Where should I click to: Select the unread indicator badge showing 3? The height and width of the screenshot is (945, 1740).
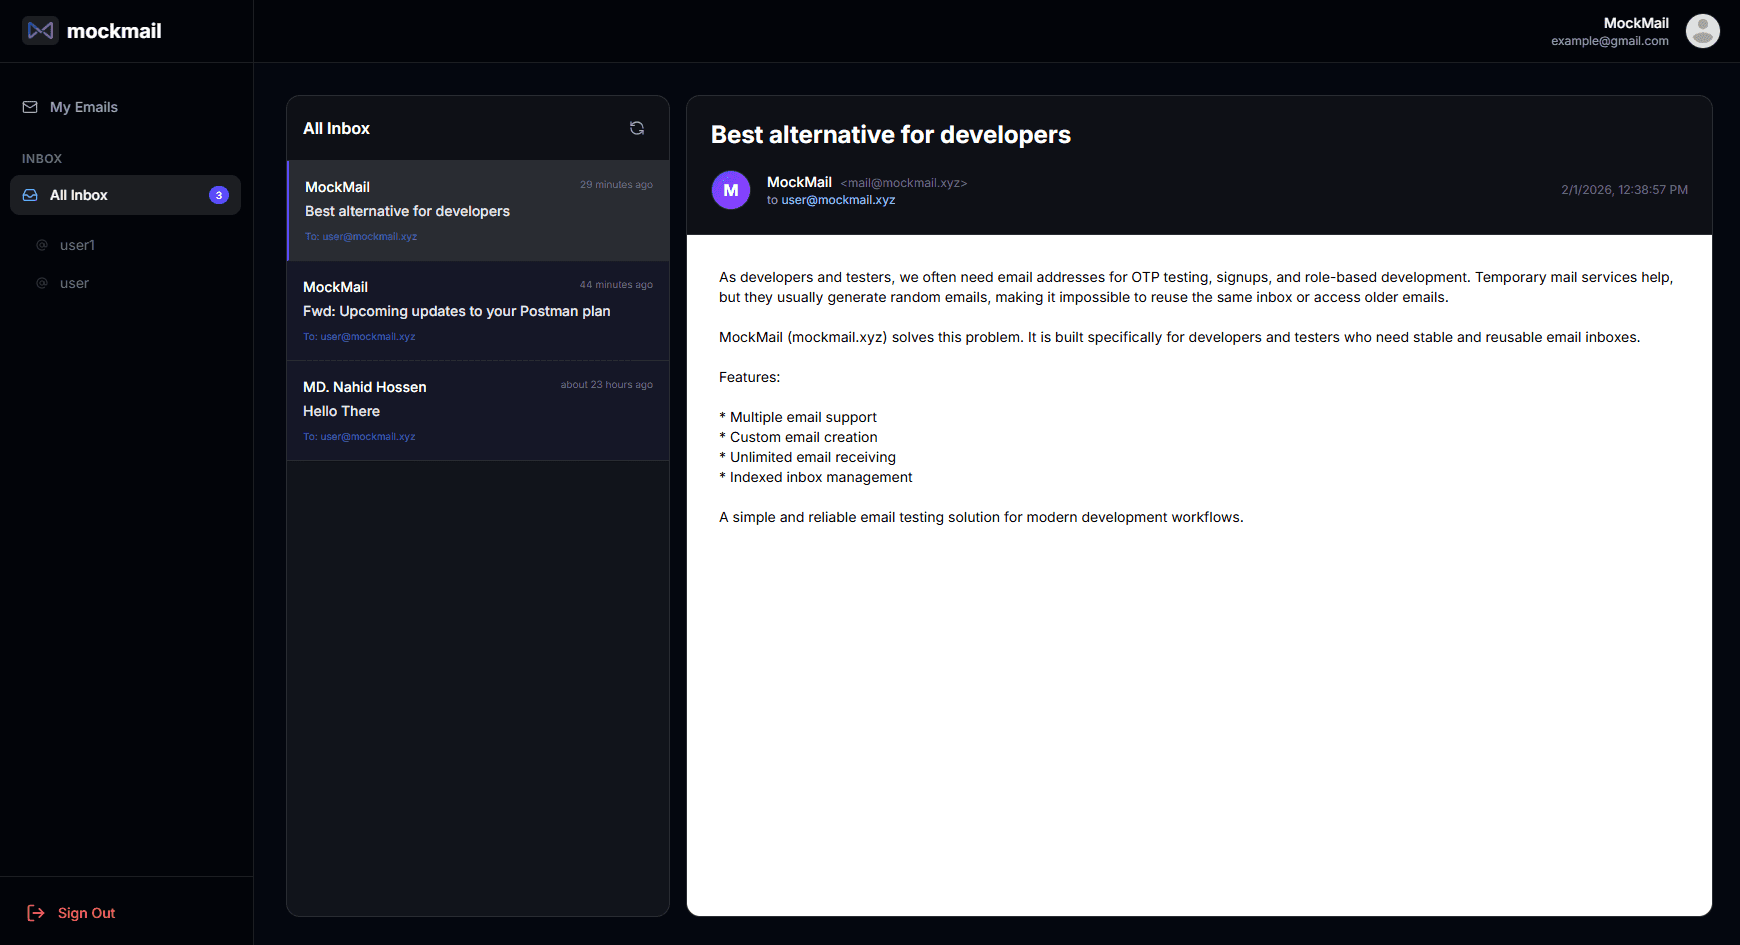tap(219, 195)
